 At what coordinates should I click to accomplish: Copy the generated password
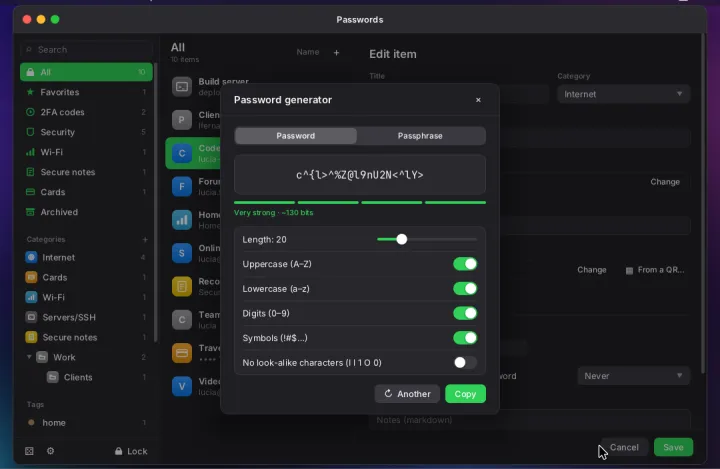[465, 394]
